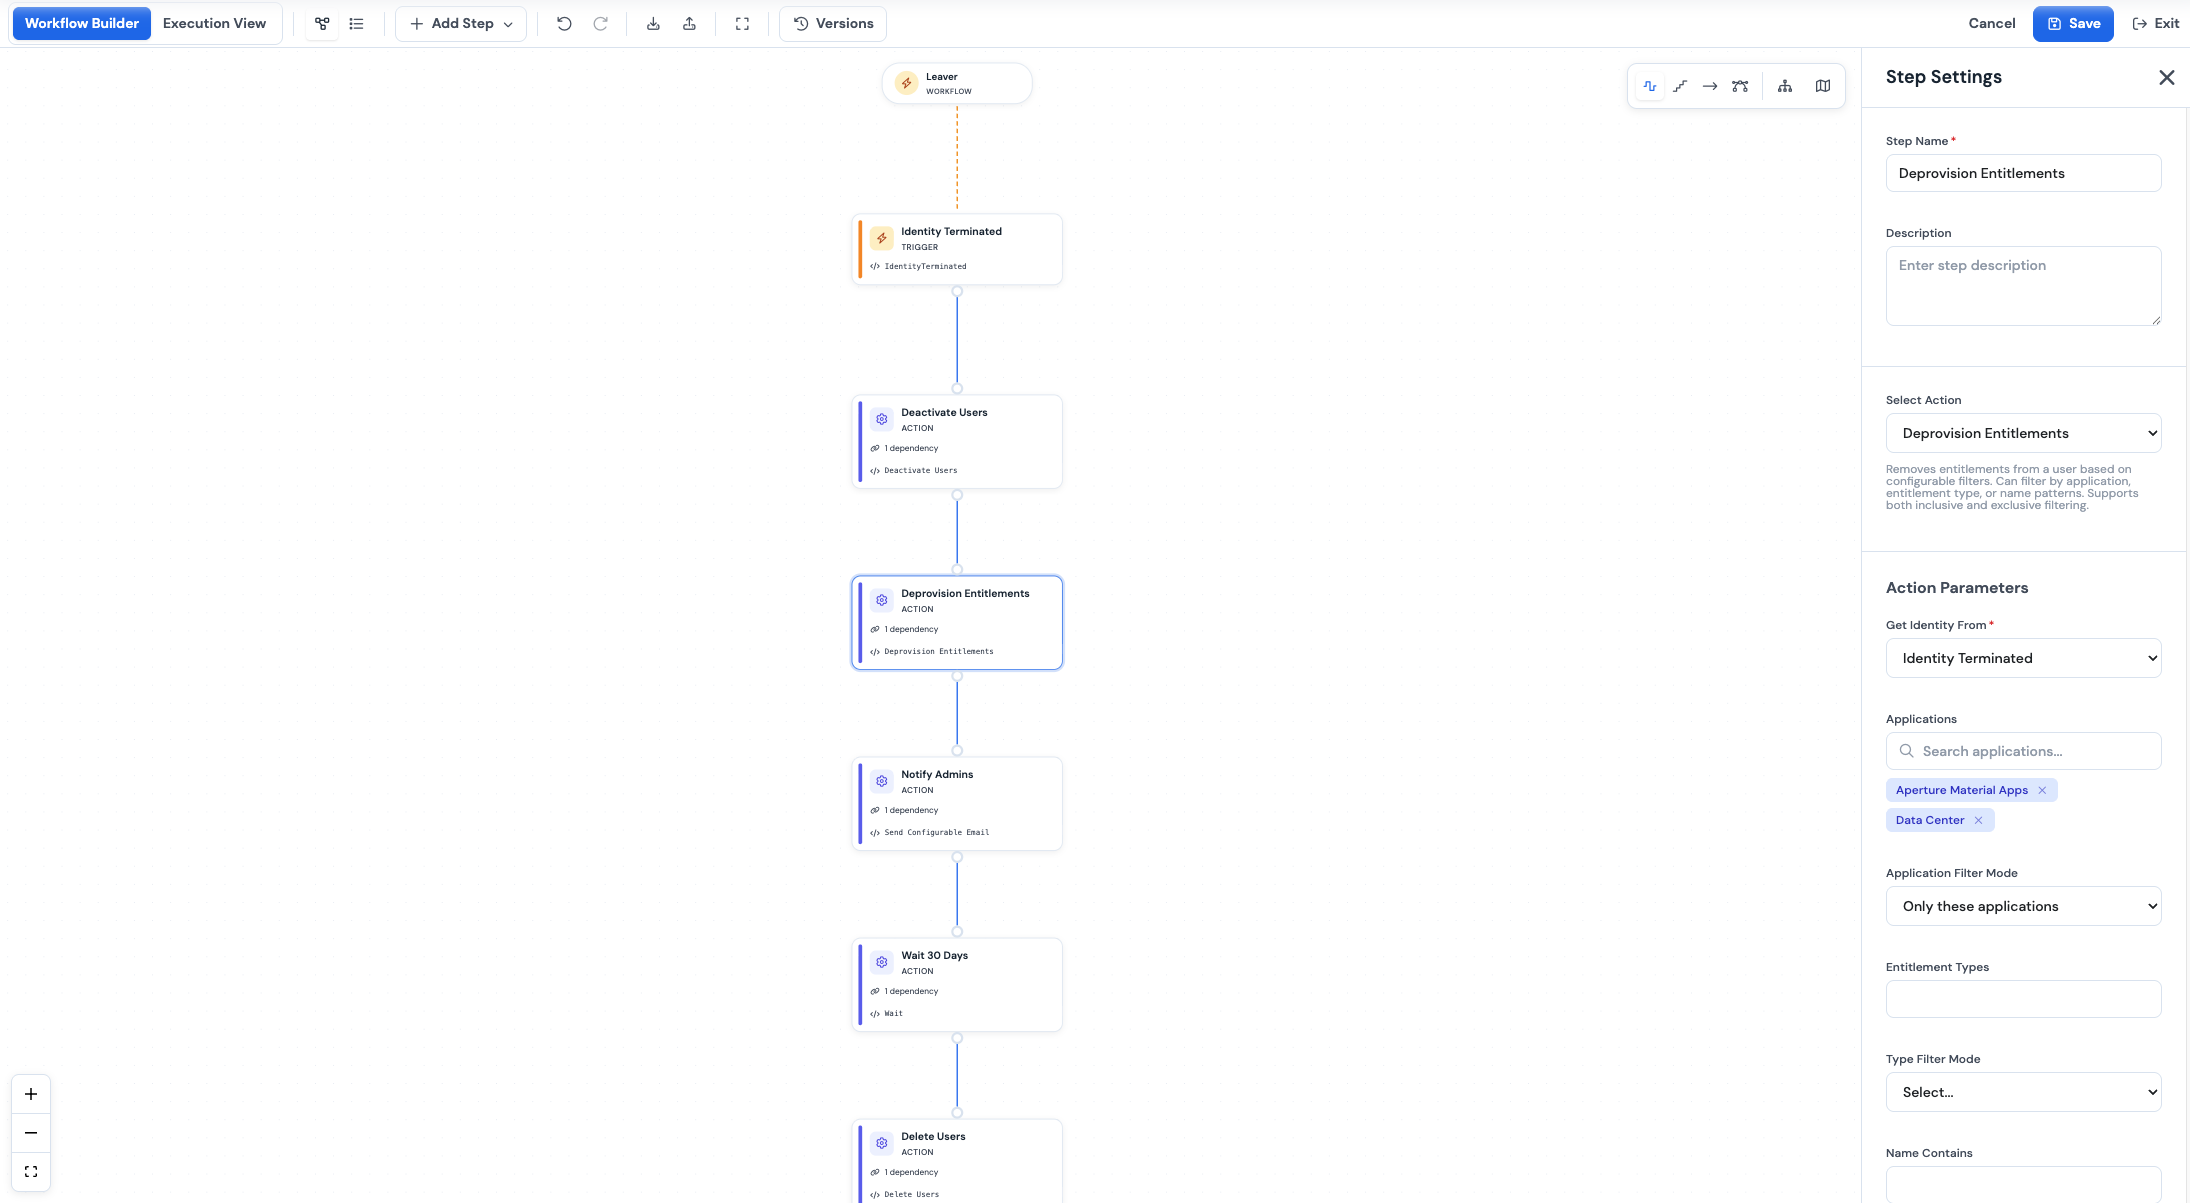Click the redo icon
2190x1203 pixels.
tap(600, 23)
